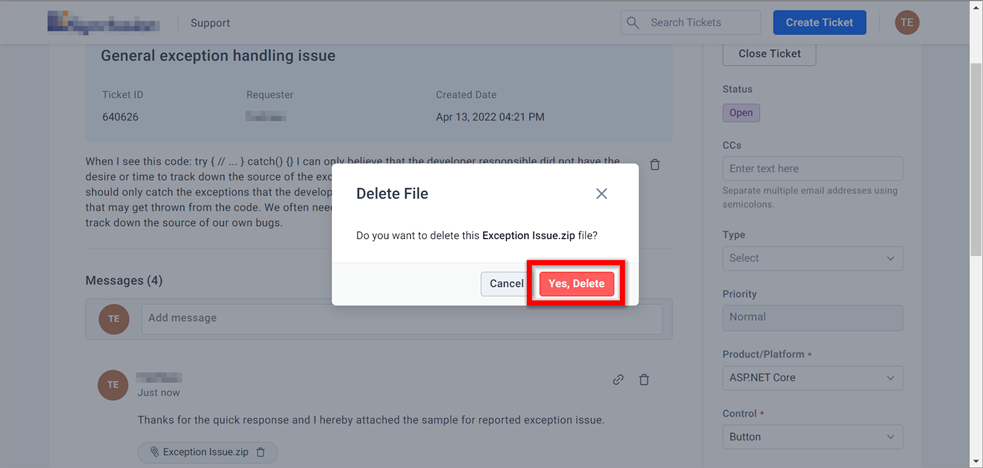Click trash icon on Exception Issue.zip chip
The image size is (983, 468).
coord(261,452)
